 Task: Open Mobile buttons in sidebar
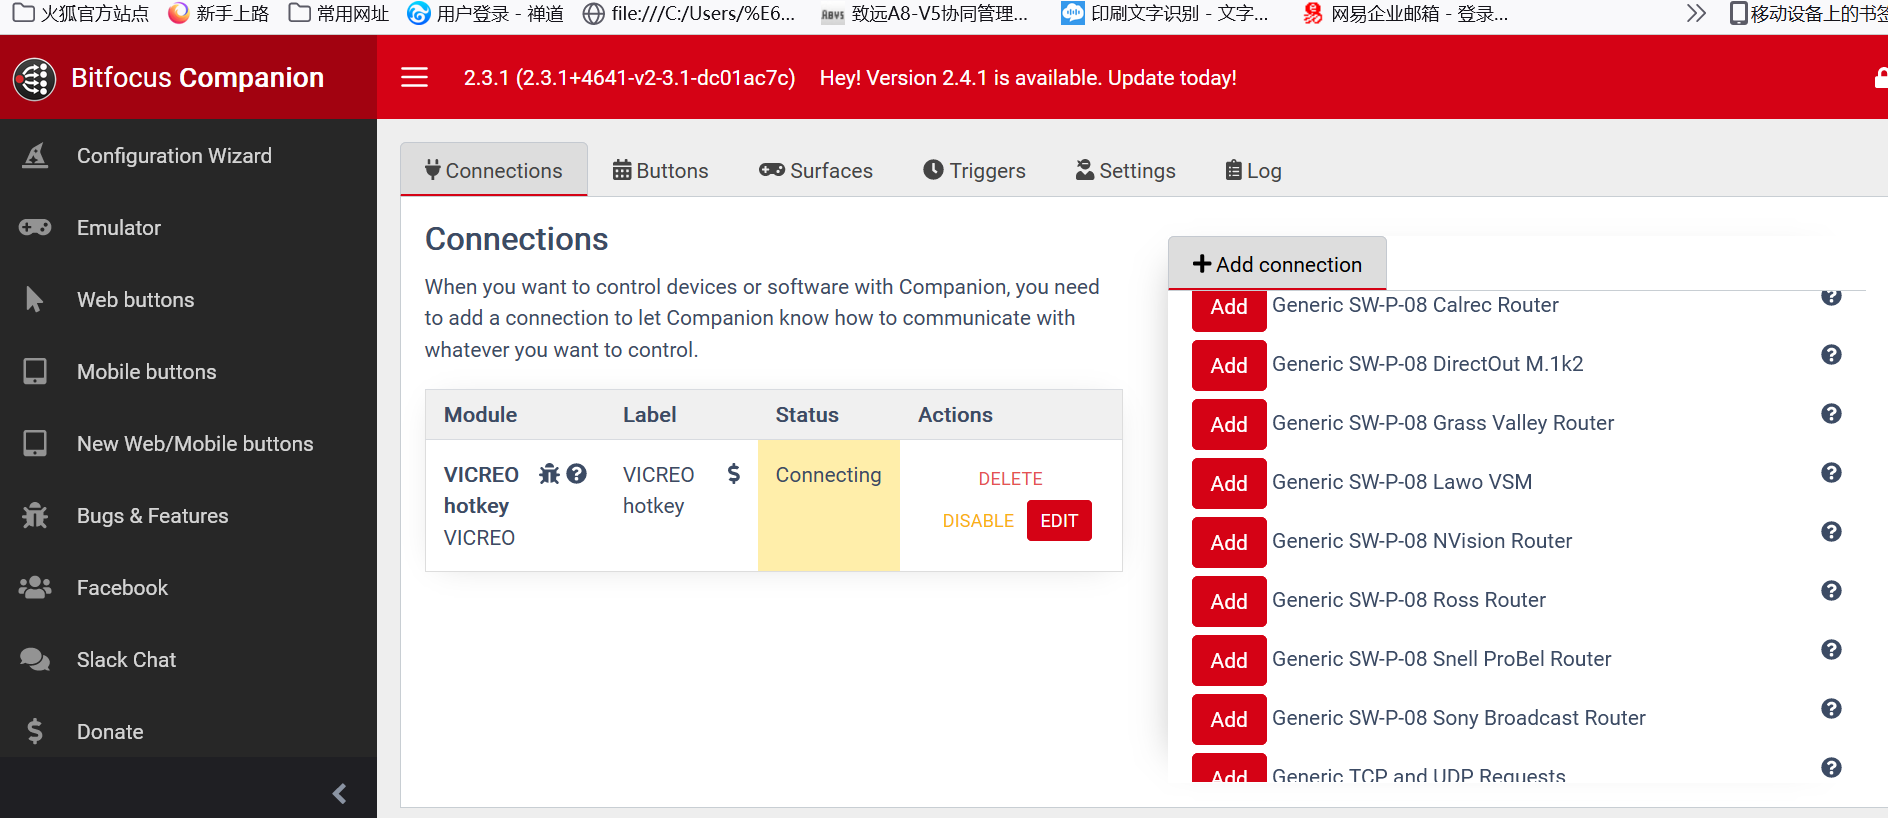click(188, 372)
